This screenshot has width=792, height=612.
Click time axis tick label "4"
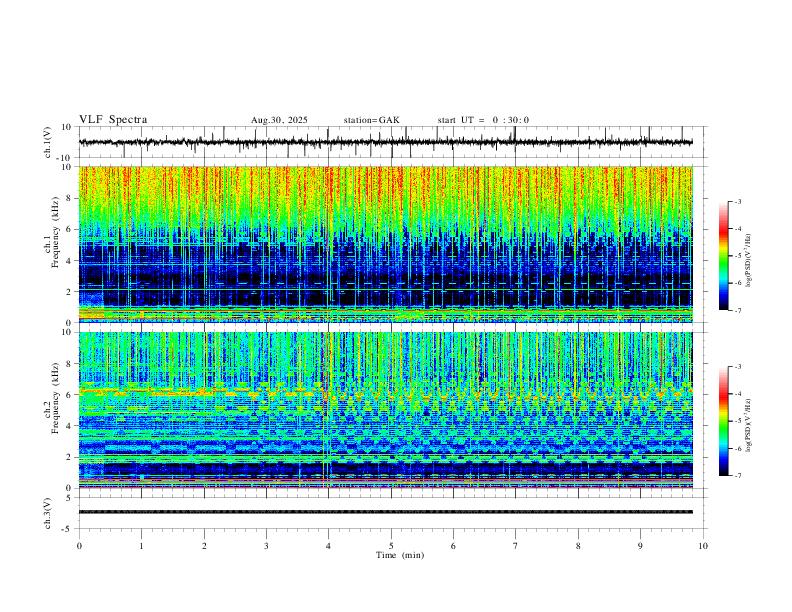(329, 546)
